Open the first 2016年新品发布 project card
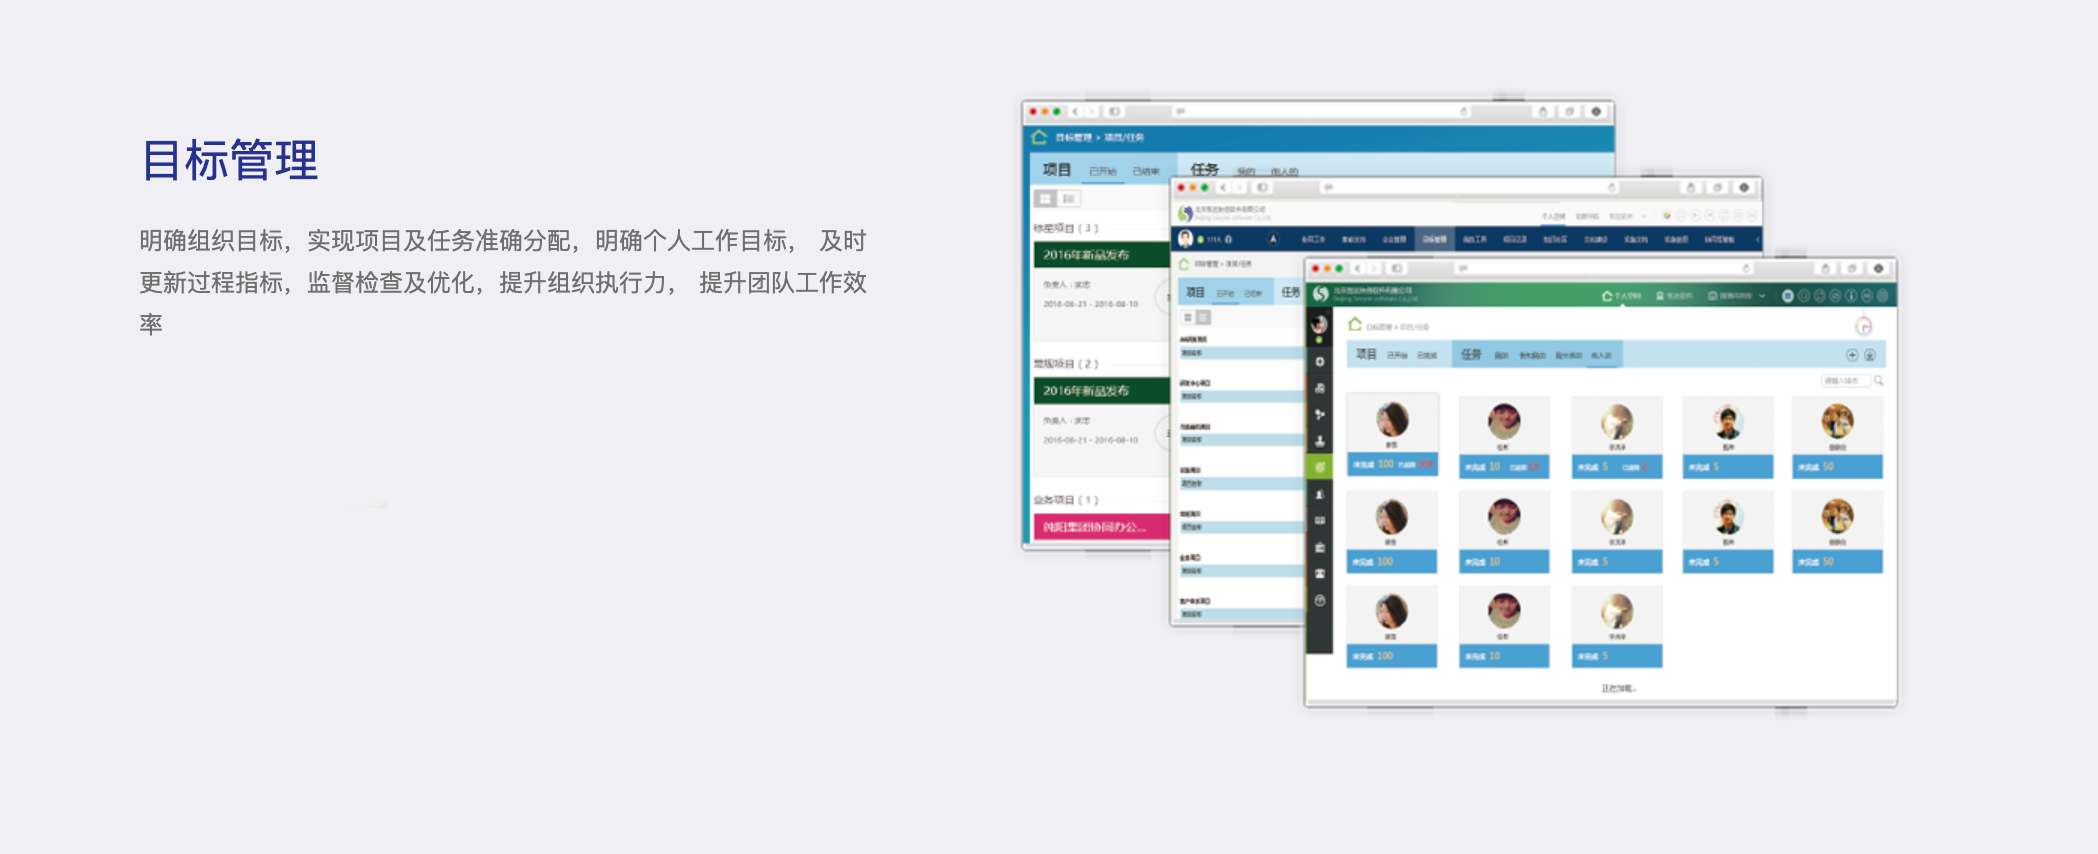The width and height of the screenshot is (2098, 854). [1100, 255]
